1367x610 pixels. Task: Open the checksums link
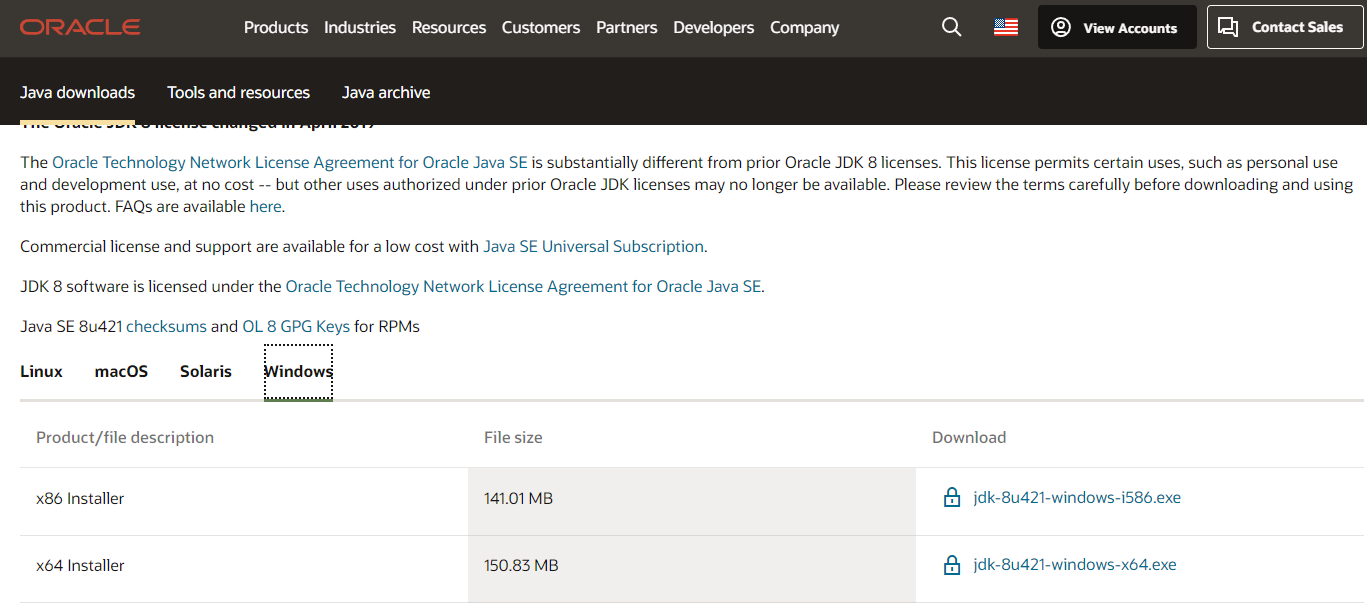(x=166, y=326)
